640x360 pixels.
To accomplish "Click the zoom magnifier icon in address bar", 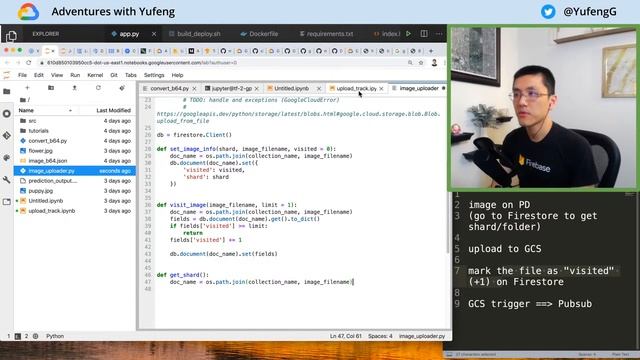I will tap(410, 63).
